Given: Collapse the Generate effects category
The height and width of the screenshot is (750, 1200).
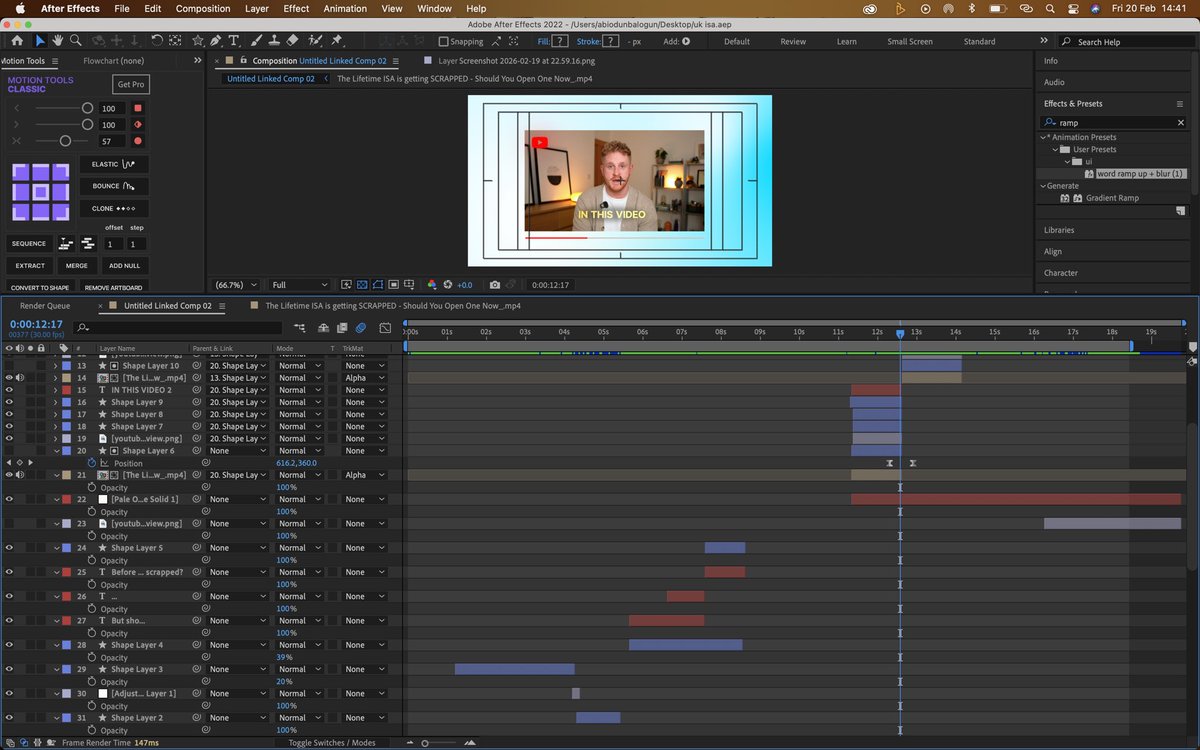Looking at the screenshot, I should [x=1044, y=186].
